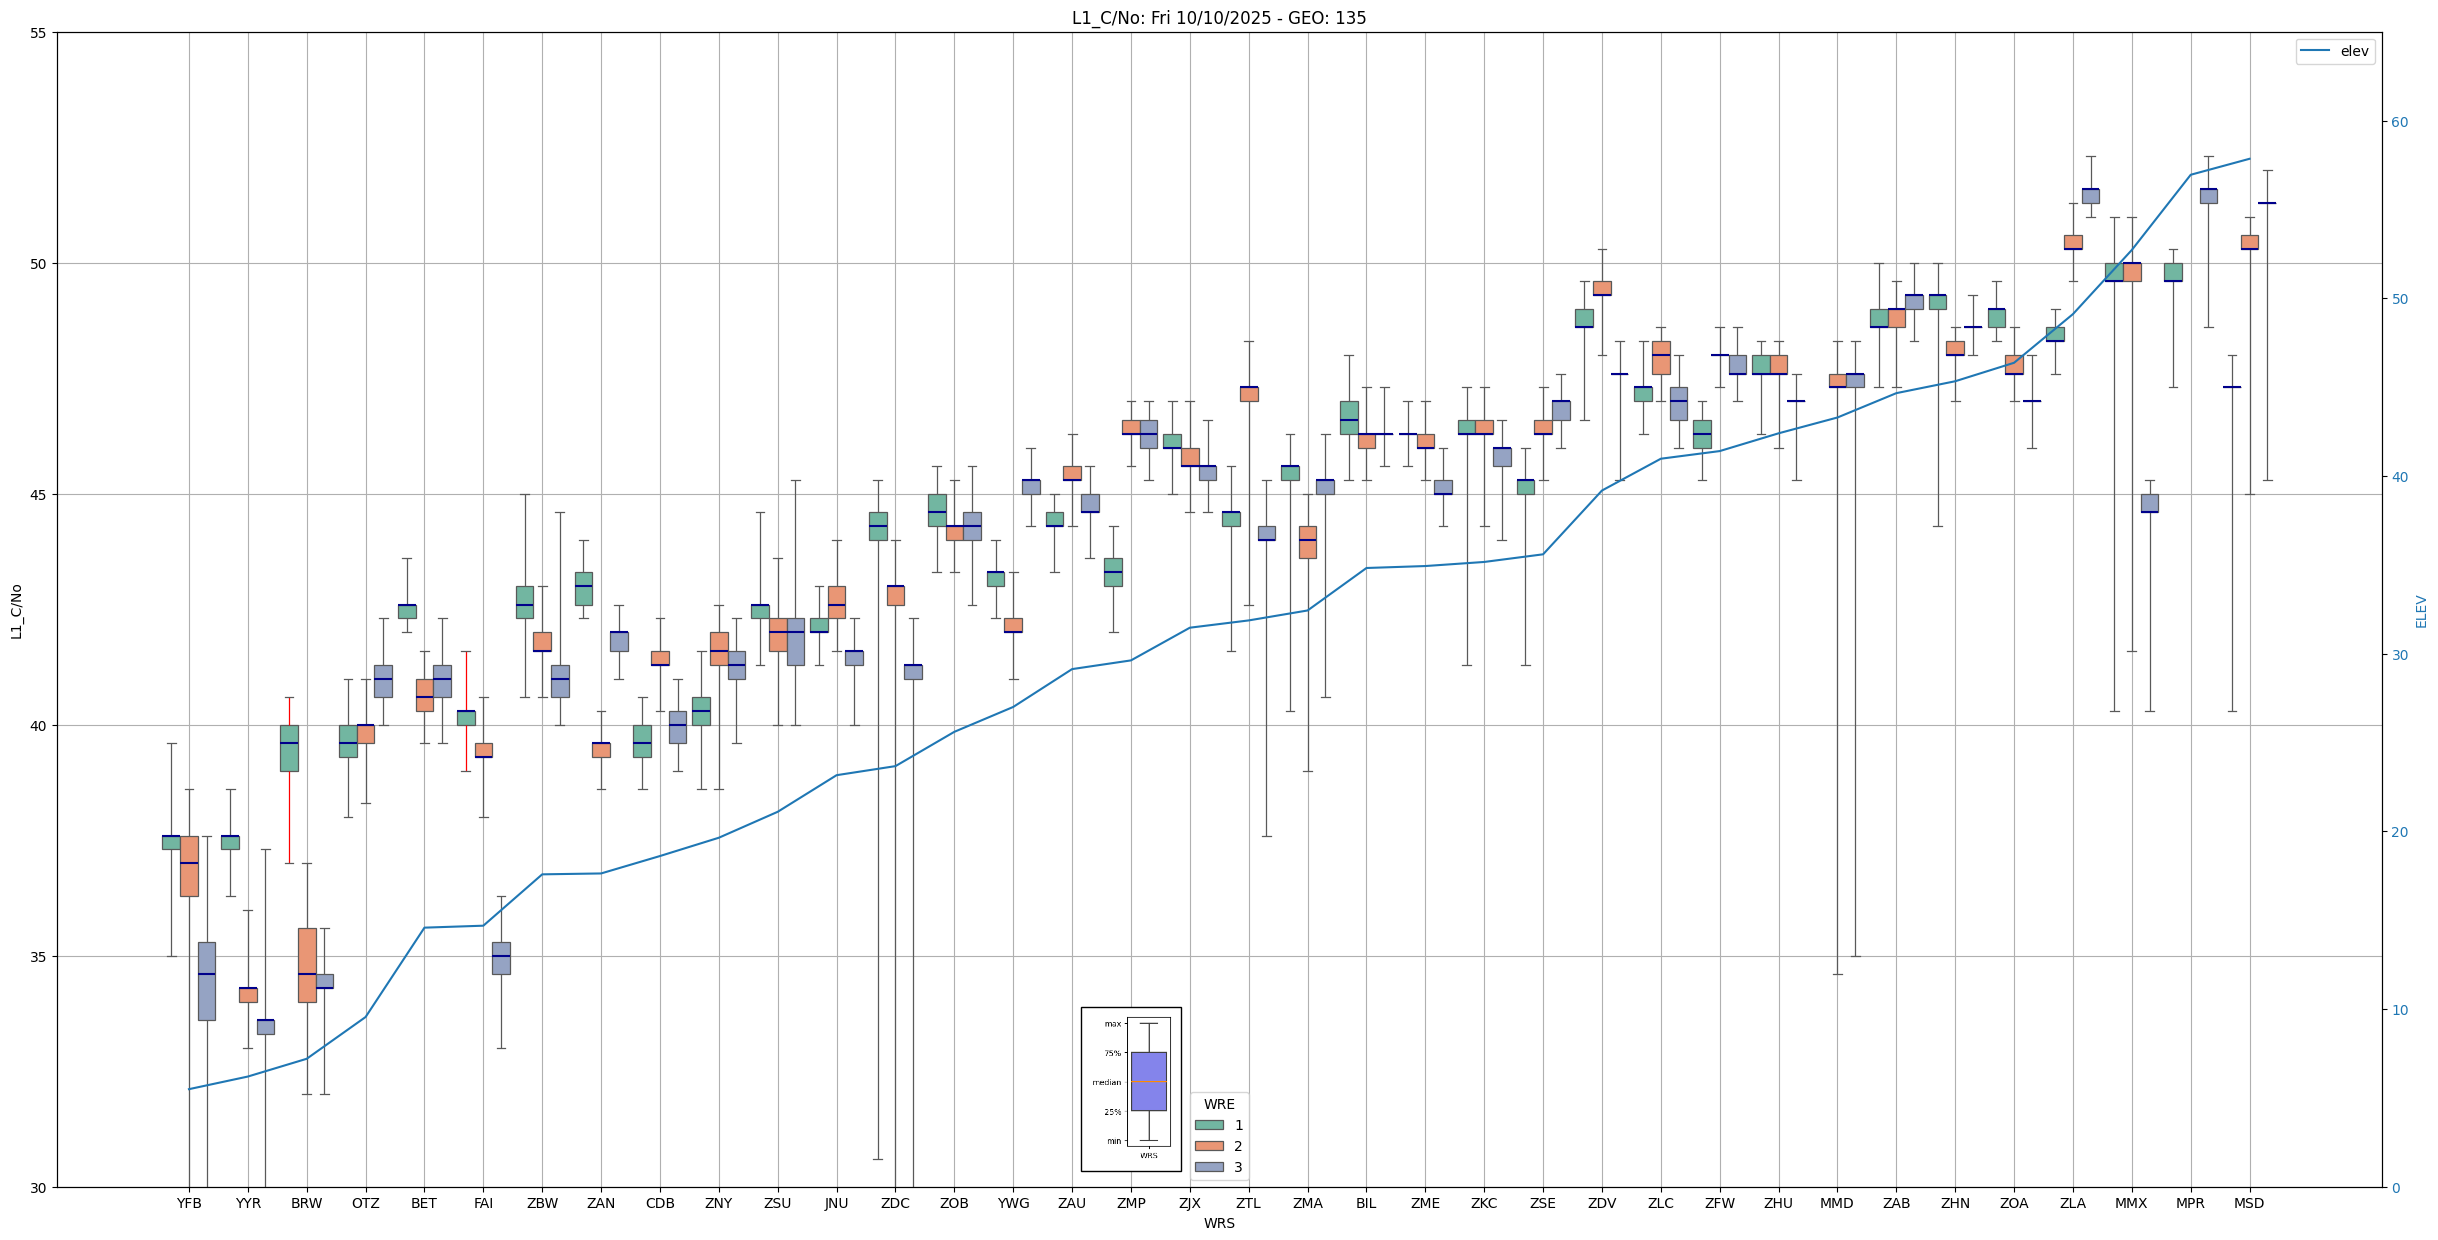2438x1240 pixels.
Task: Click the ZDC x-axis tick label
Action: pyautogui.click(x=895, y=1203)
